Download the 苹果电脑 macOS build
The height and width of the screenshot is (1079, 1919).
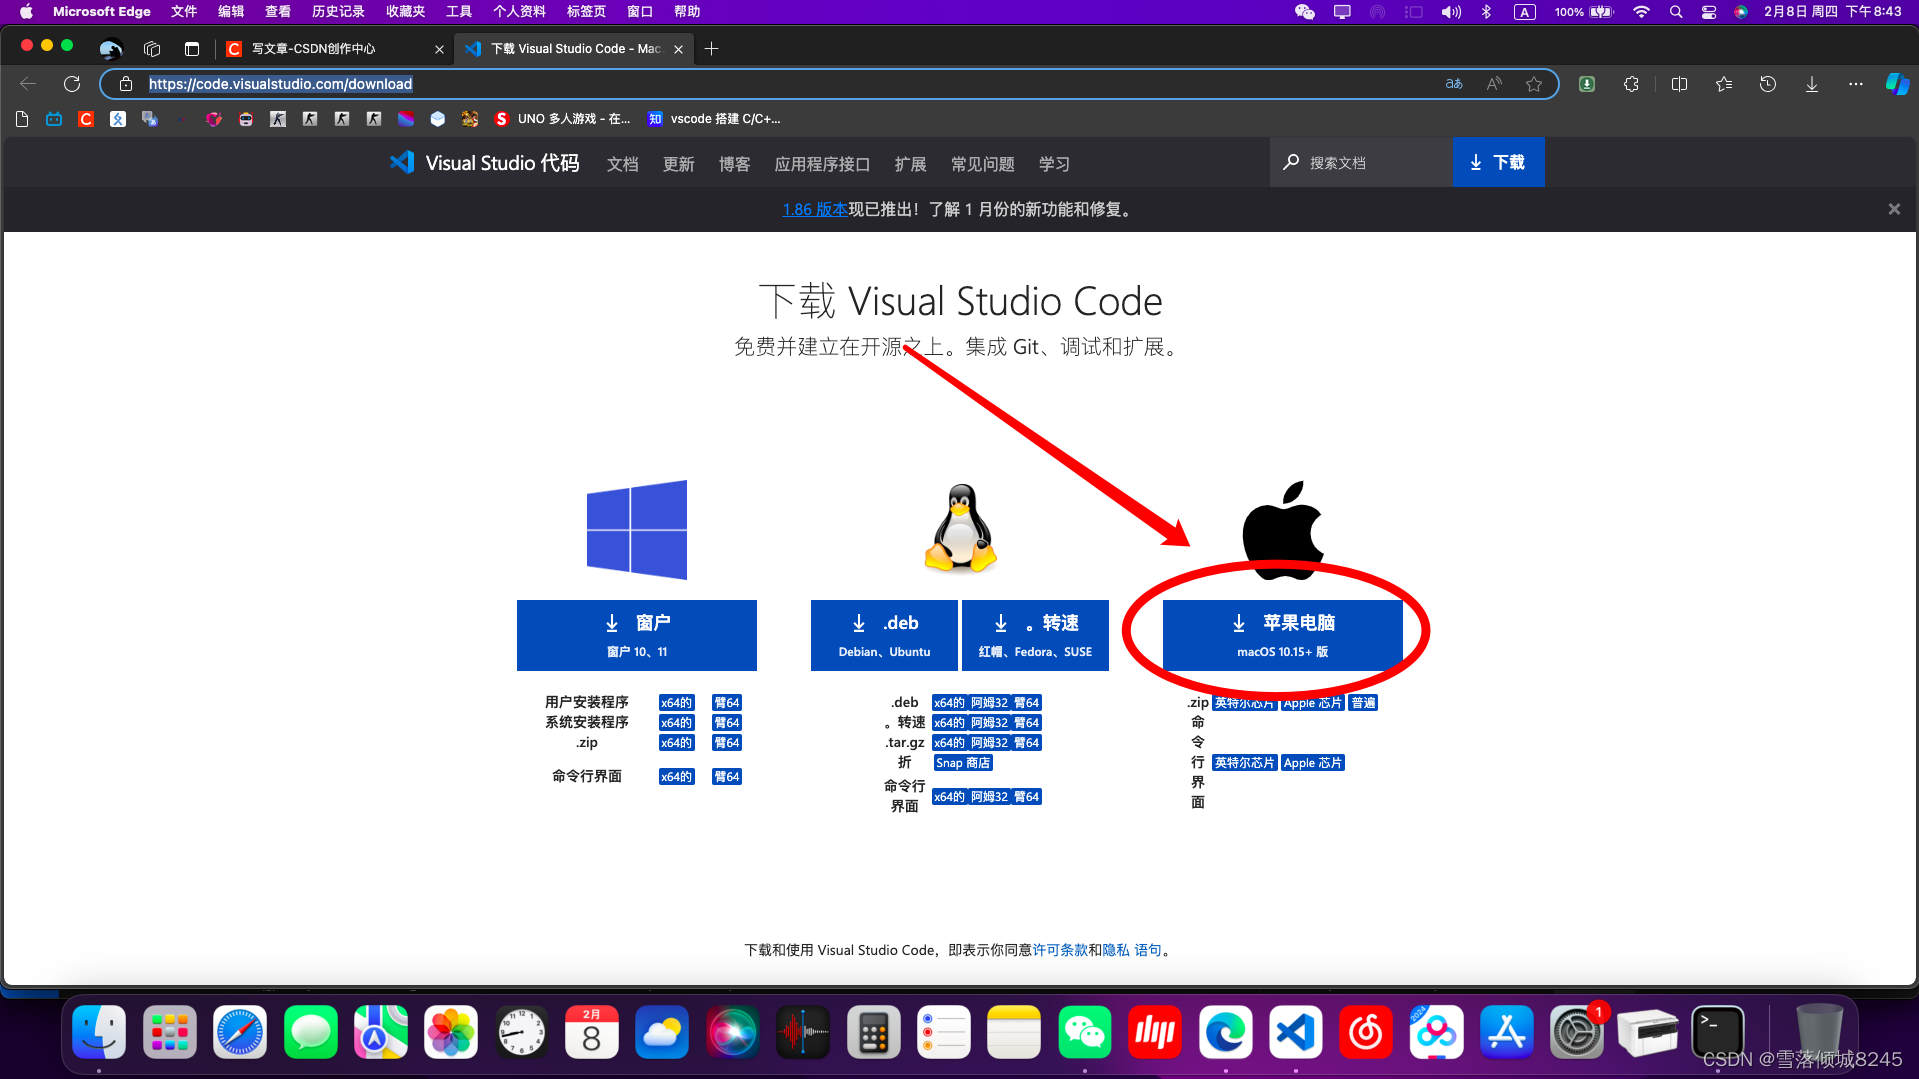click(1283, 635)
